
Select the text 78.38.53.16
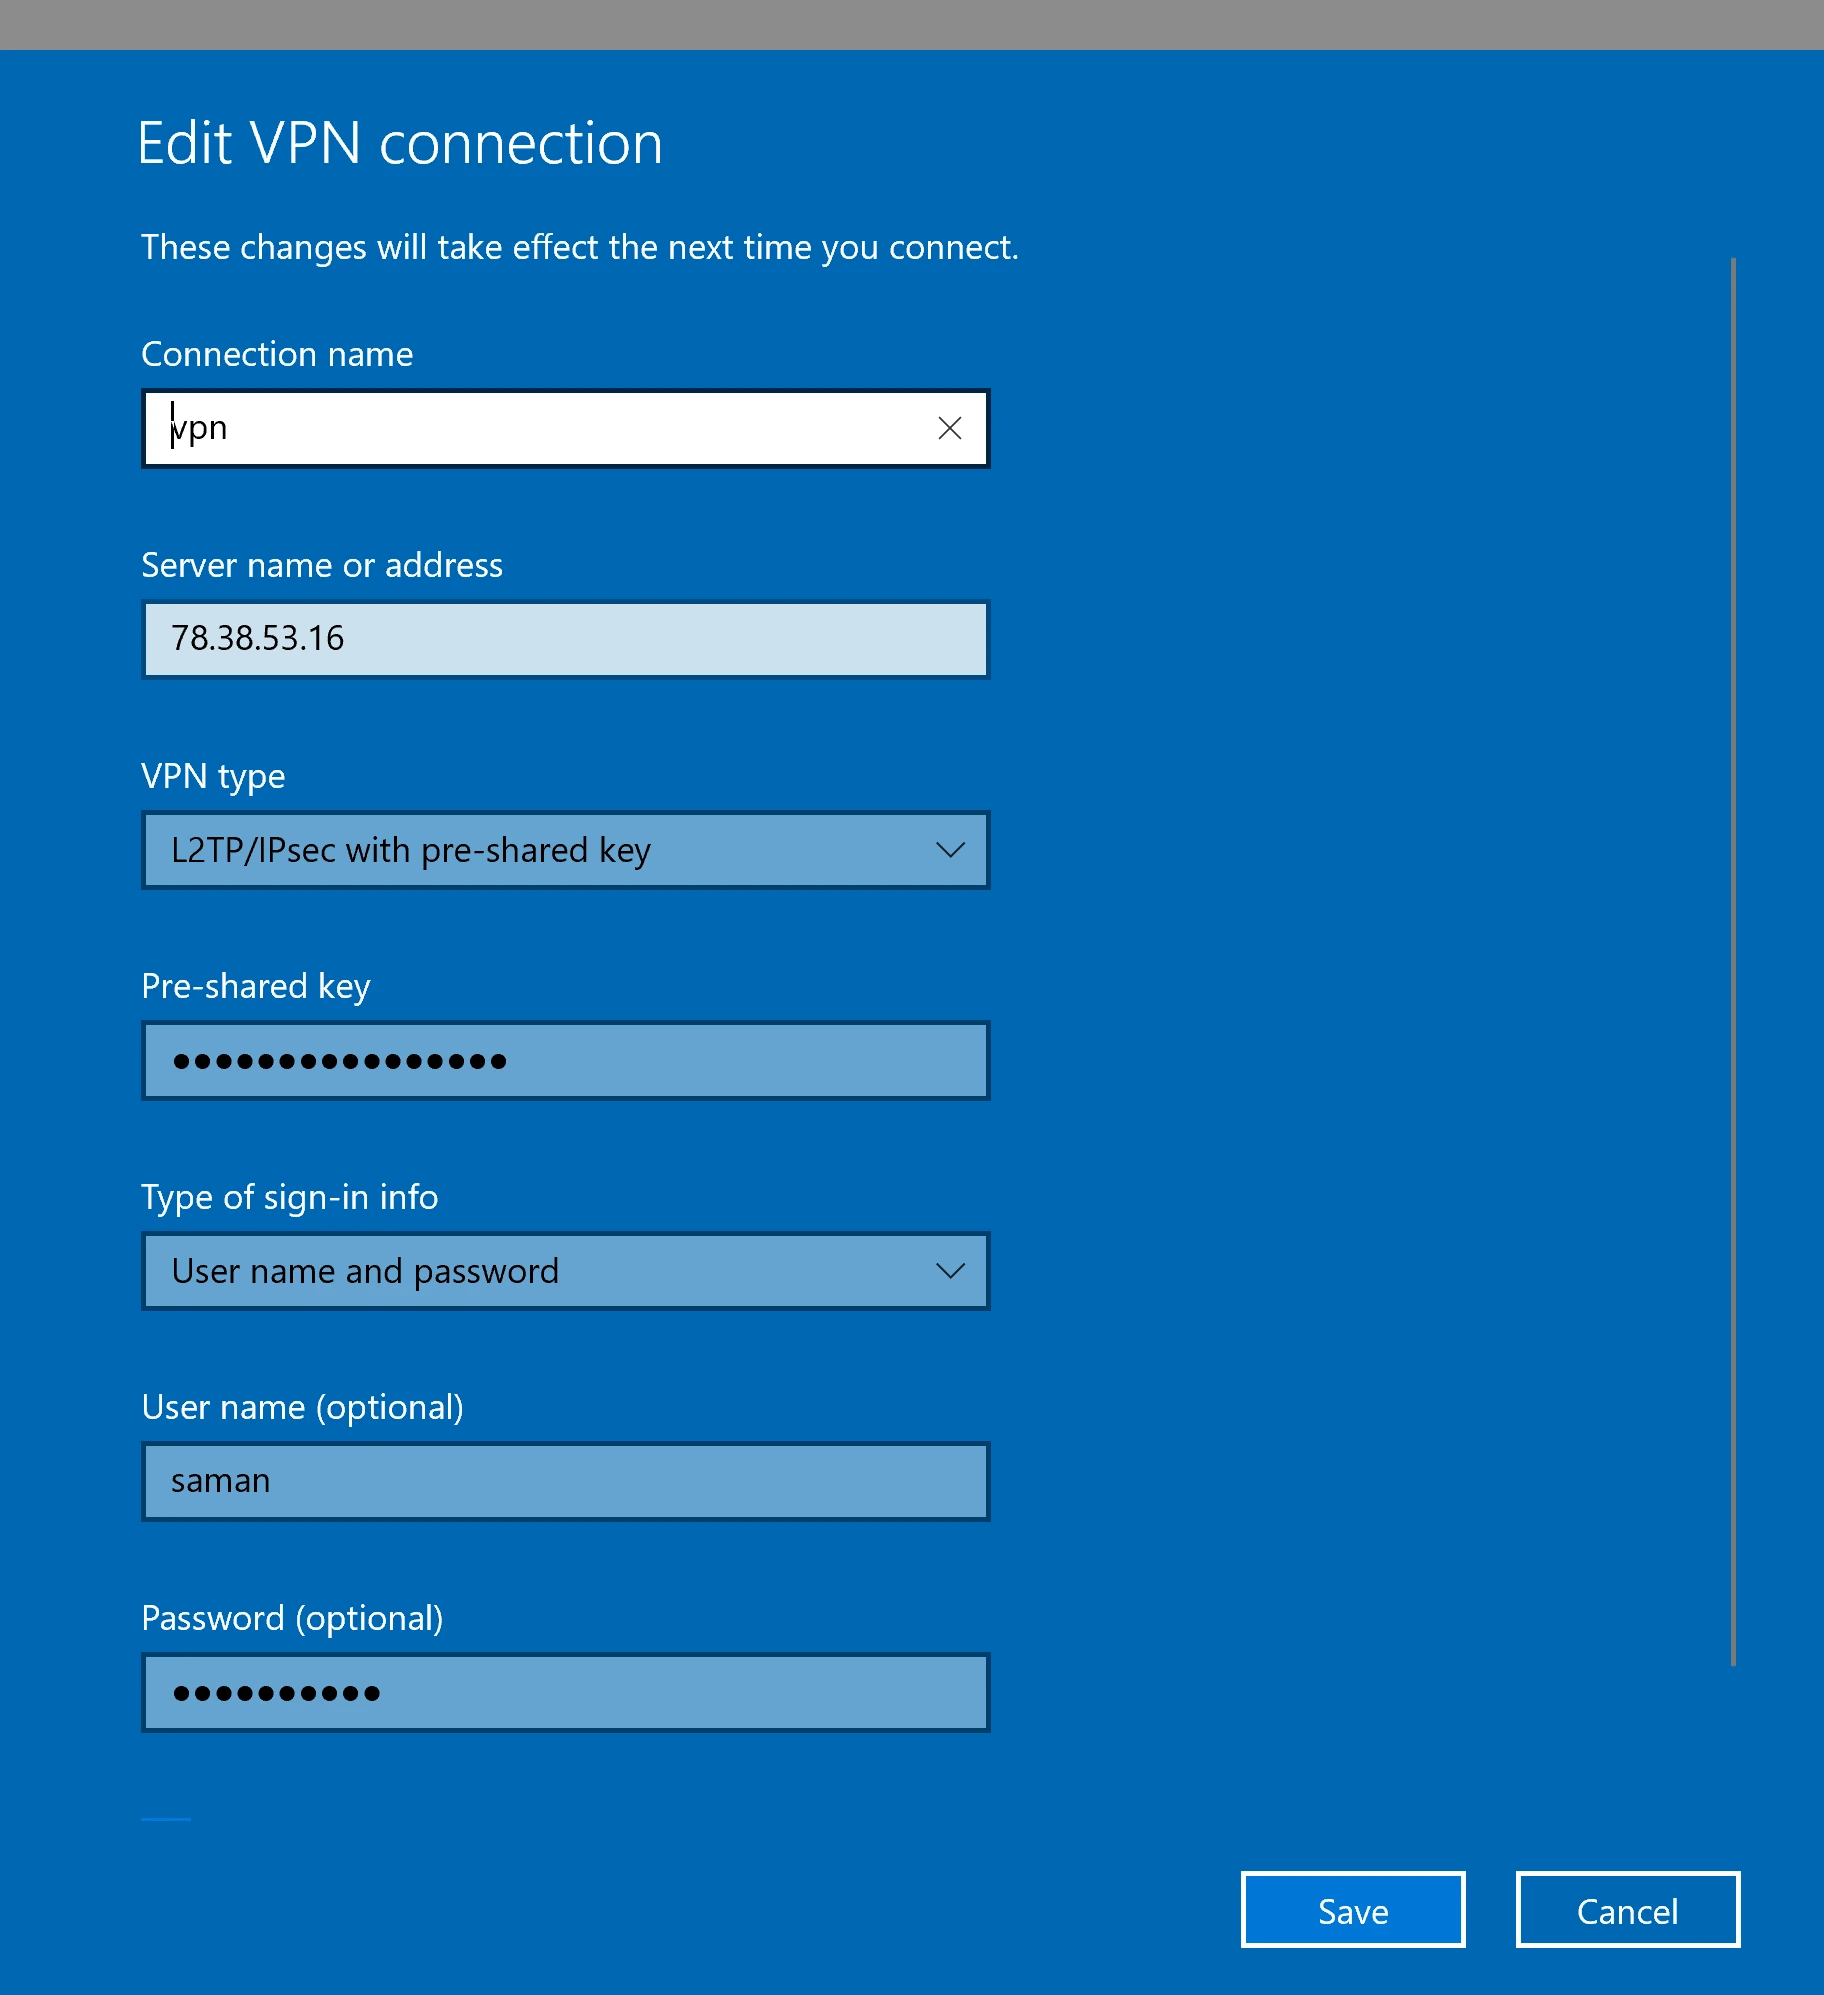click(255, 639)
